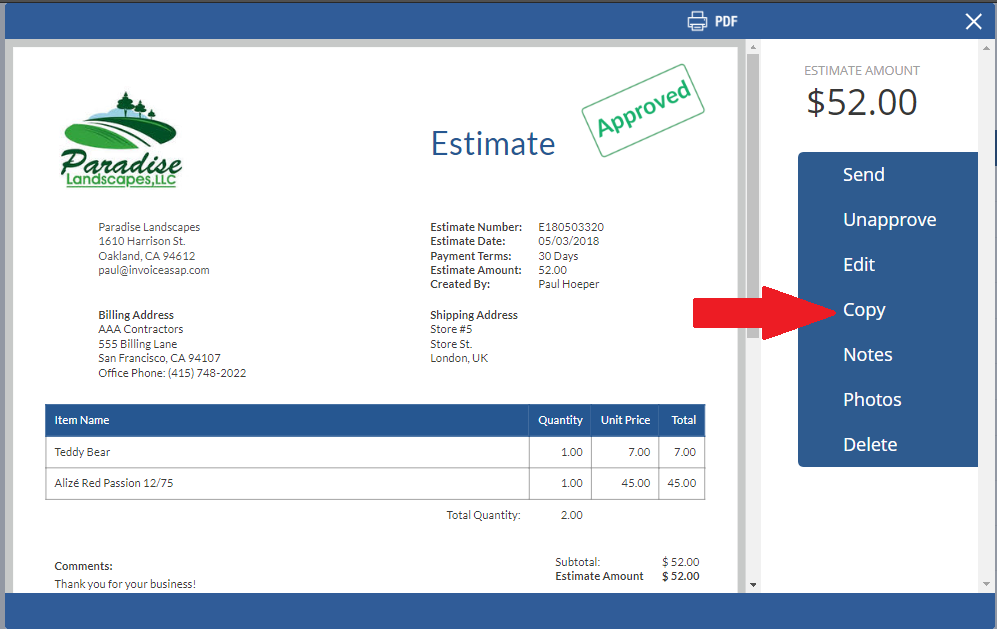Open the PDF view of the estimate

[x=726, y=20]
